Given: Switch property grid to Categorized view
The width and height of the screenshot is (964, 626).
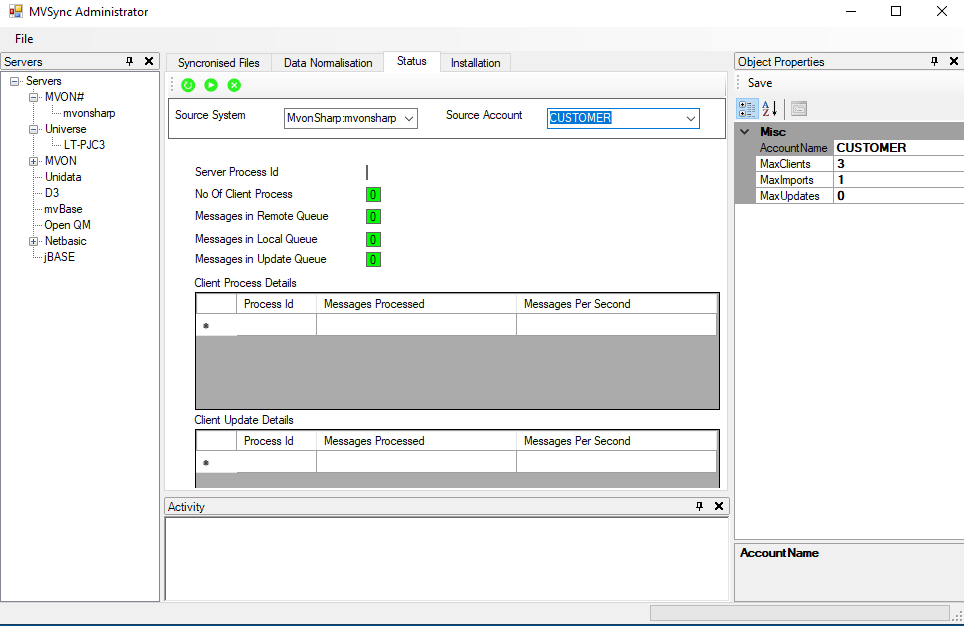Looking at the screenshot, I should pyautogui.click(x=748, y=109).
